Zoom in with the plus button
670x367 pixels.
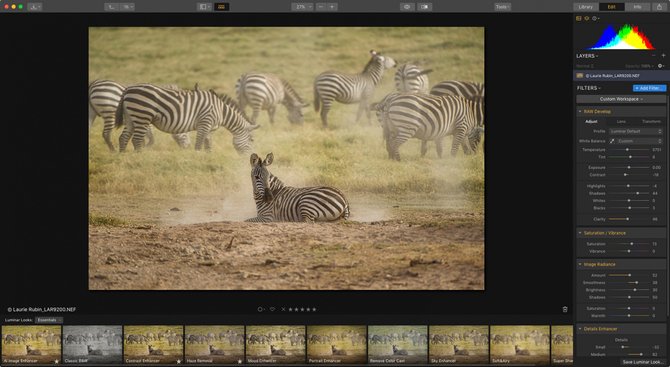(332, 7)
